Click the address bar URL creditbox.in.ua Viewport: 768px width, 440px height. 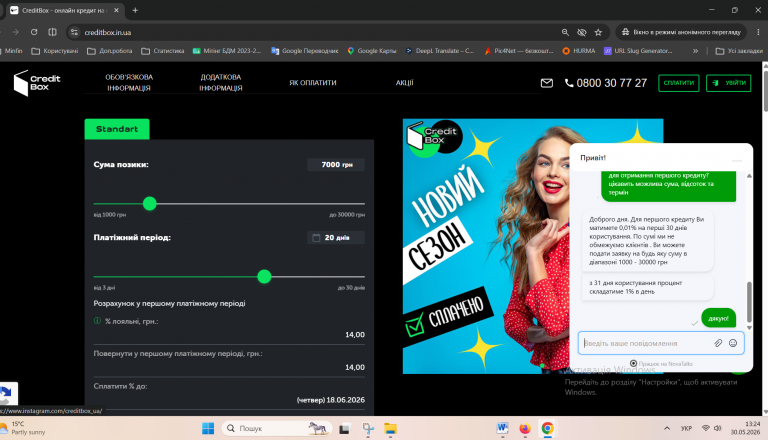(107, 32)
